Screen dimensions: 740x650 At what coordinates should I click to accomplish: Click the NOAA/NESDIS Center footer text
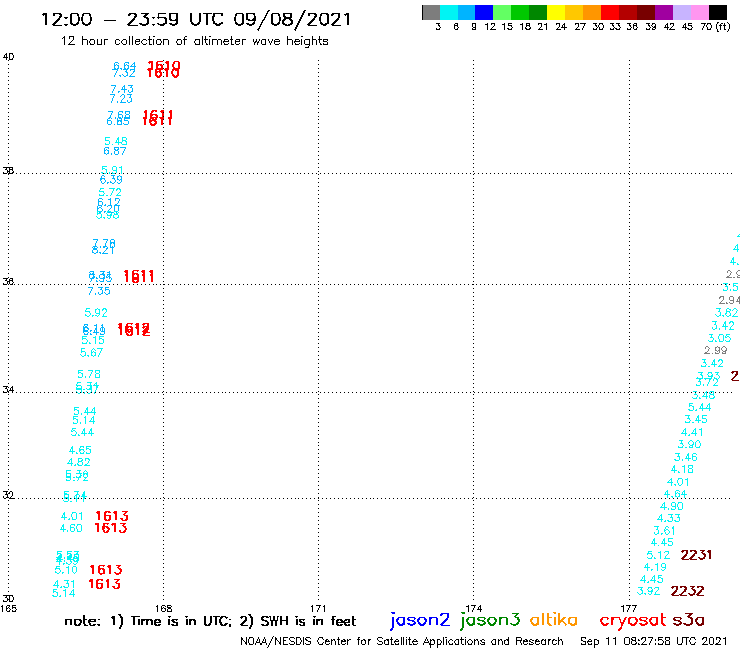click(402, 641)
